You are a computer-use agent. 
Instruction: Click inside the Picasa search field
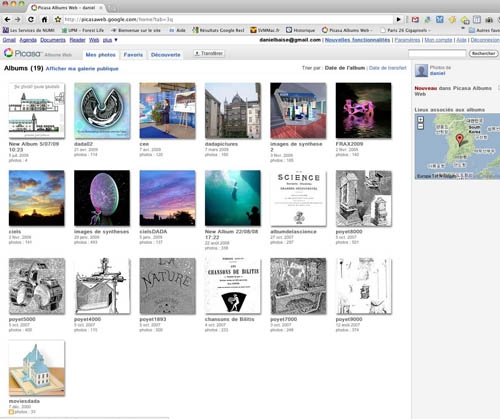[437, 53]
